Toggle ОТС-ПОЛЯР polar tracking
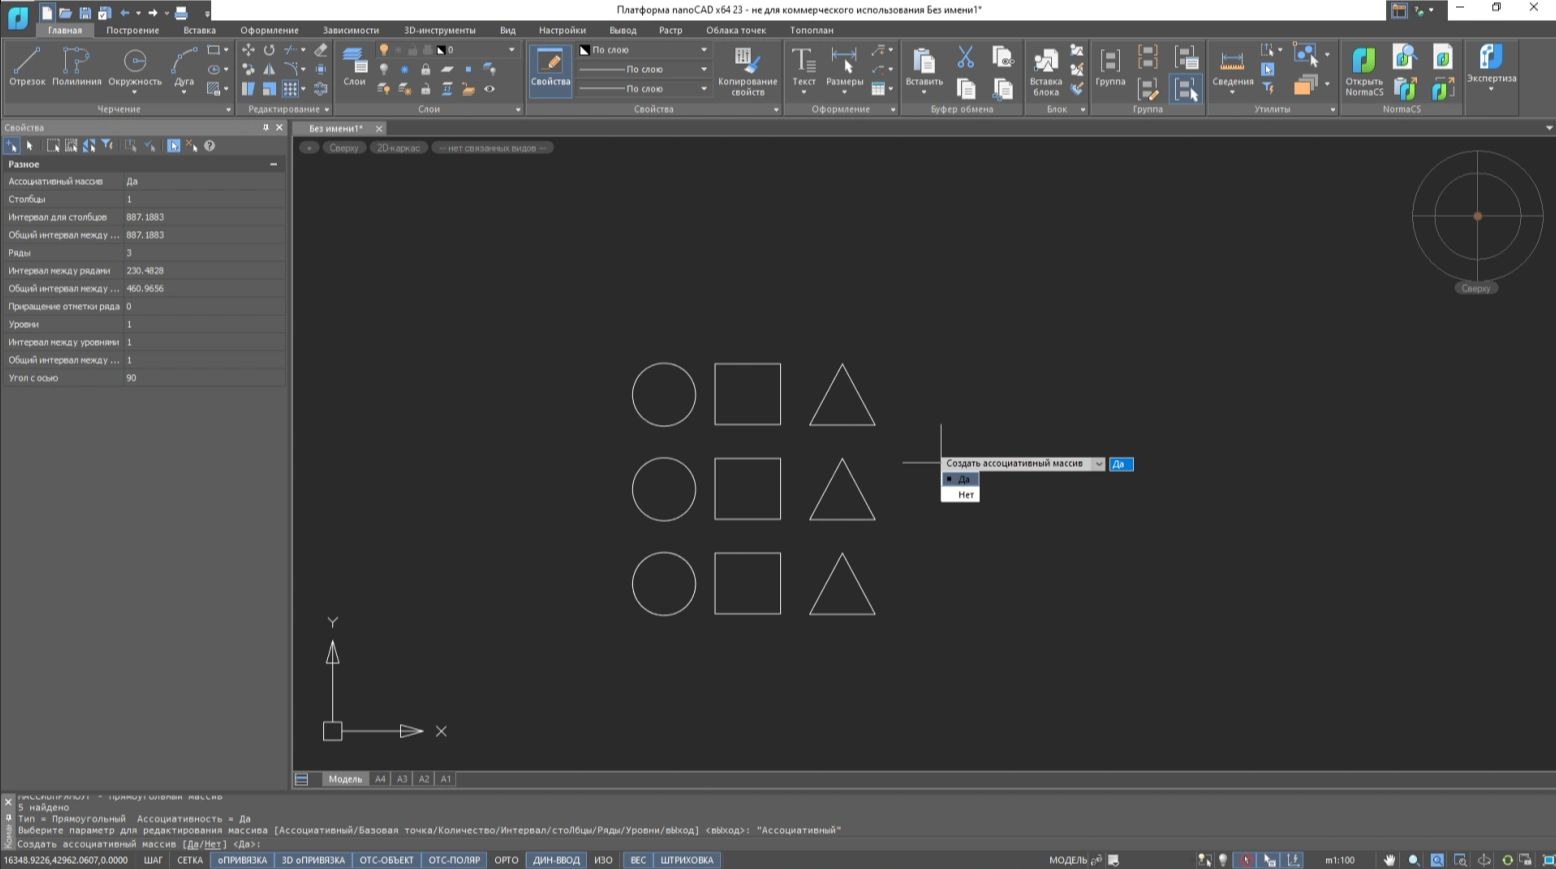Screen dimensions: 1556x869 click(x=454, y=860)
